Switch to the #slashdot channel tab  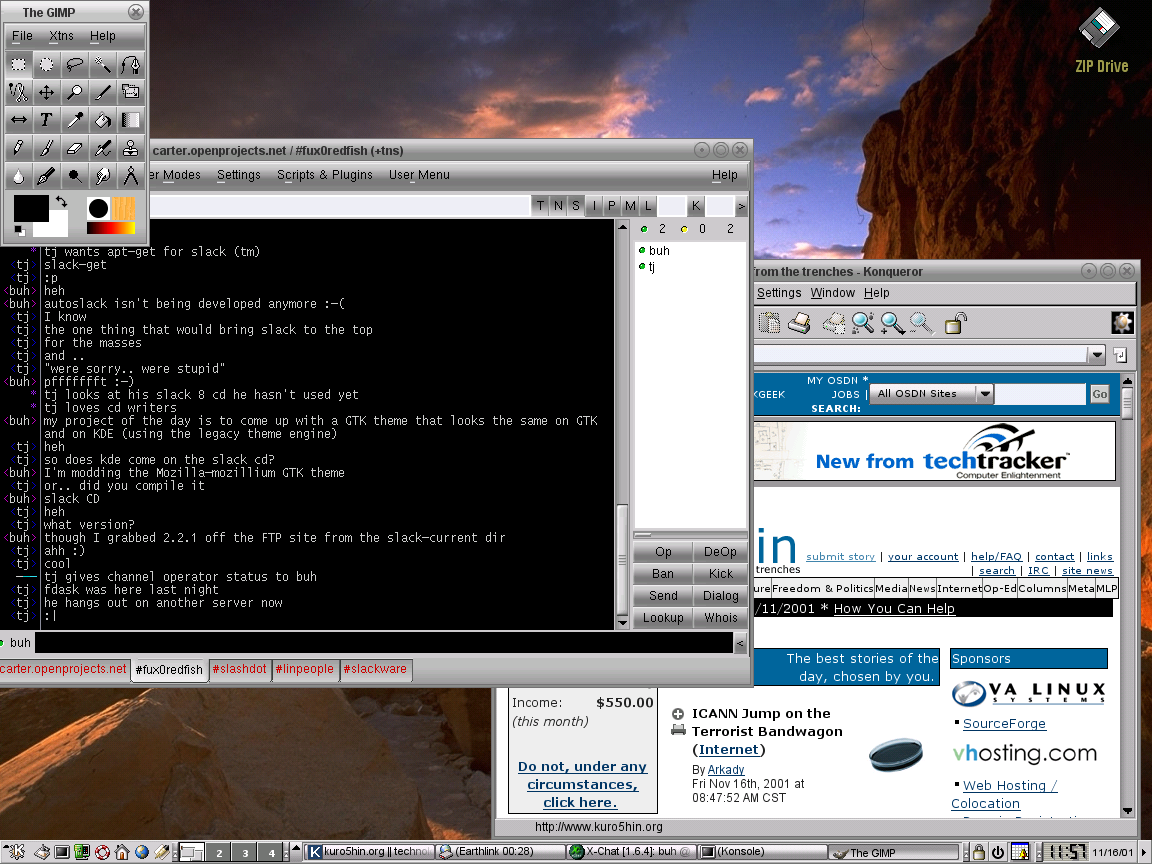[239, 669]
